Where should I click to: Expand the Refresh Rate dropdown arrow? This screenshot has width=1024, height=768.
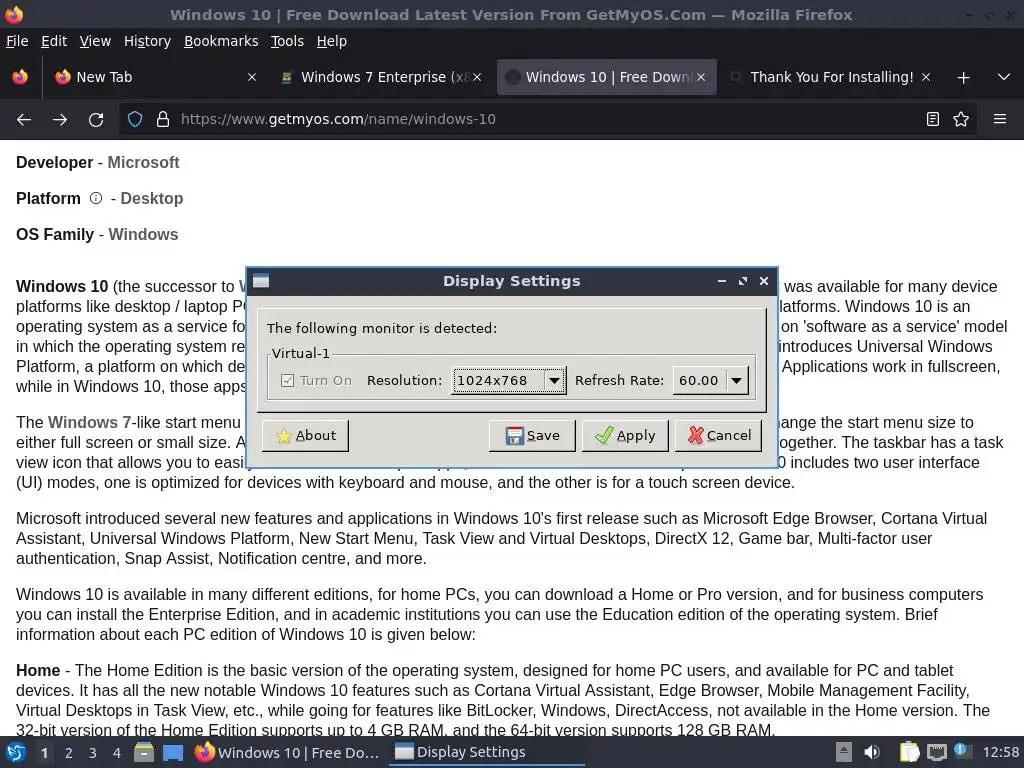pos(736,380)
